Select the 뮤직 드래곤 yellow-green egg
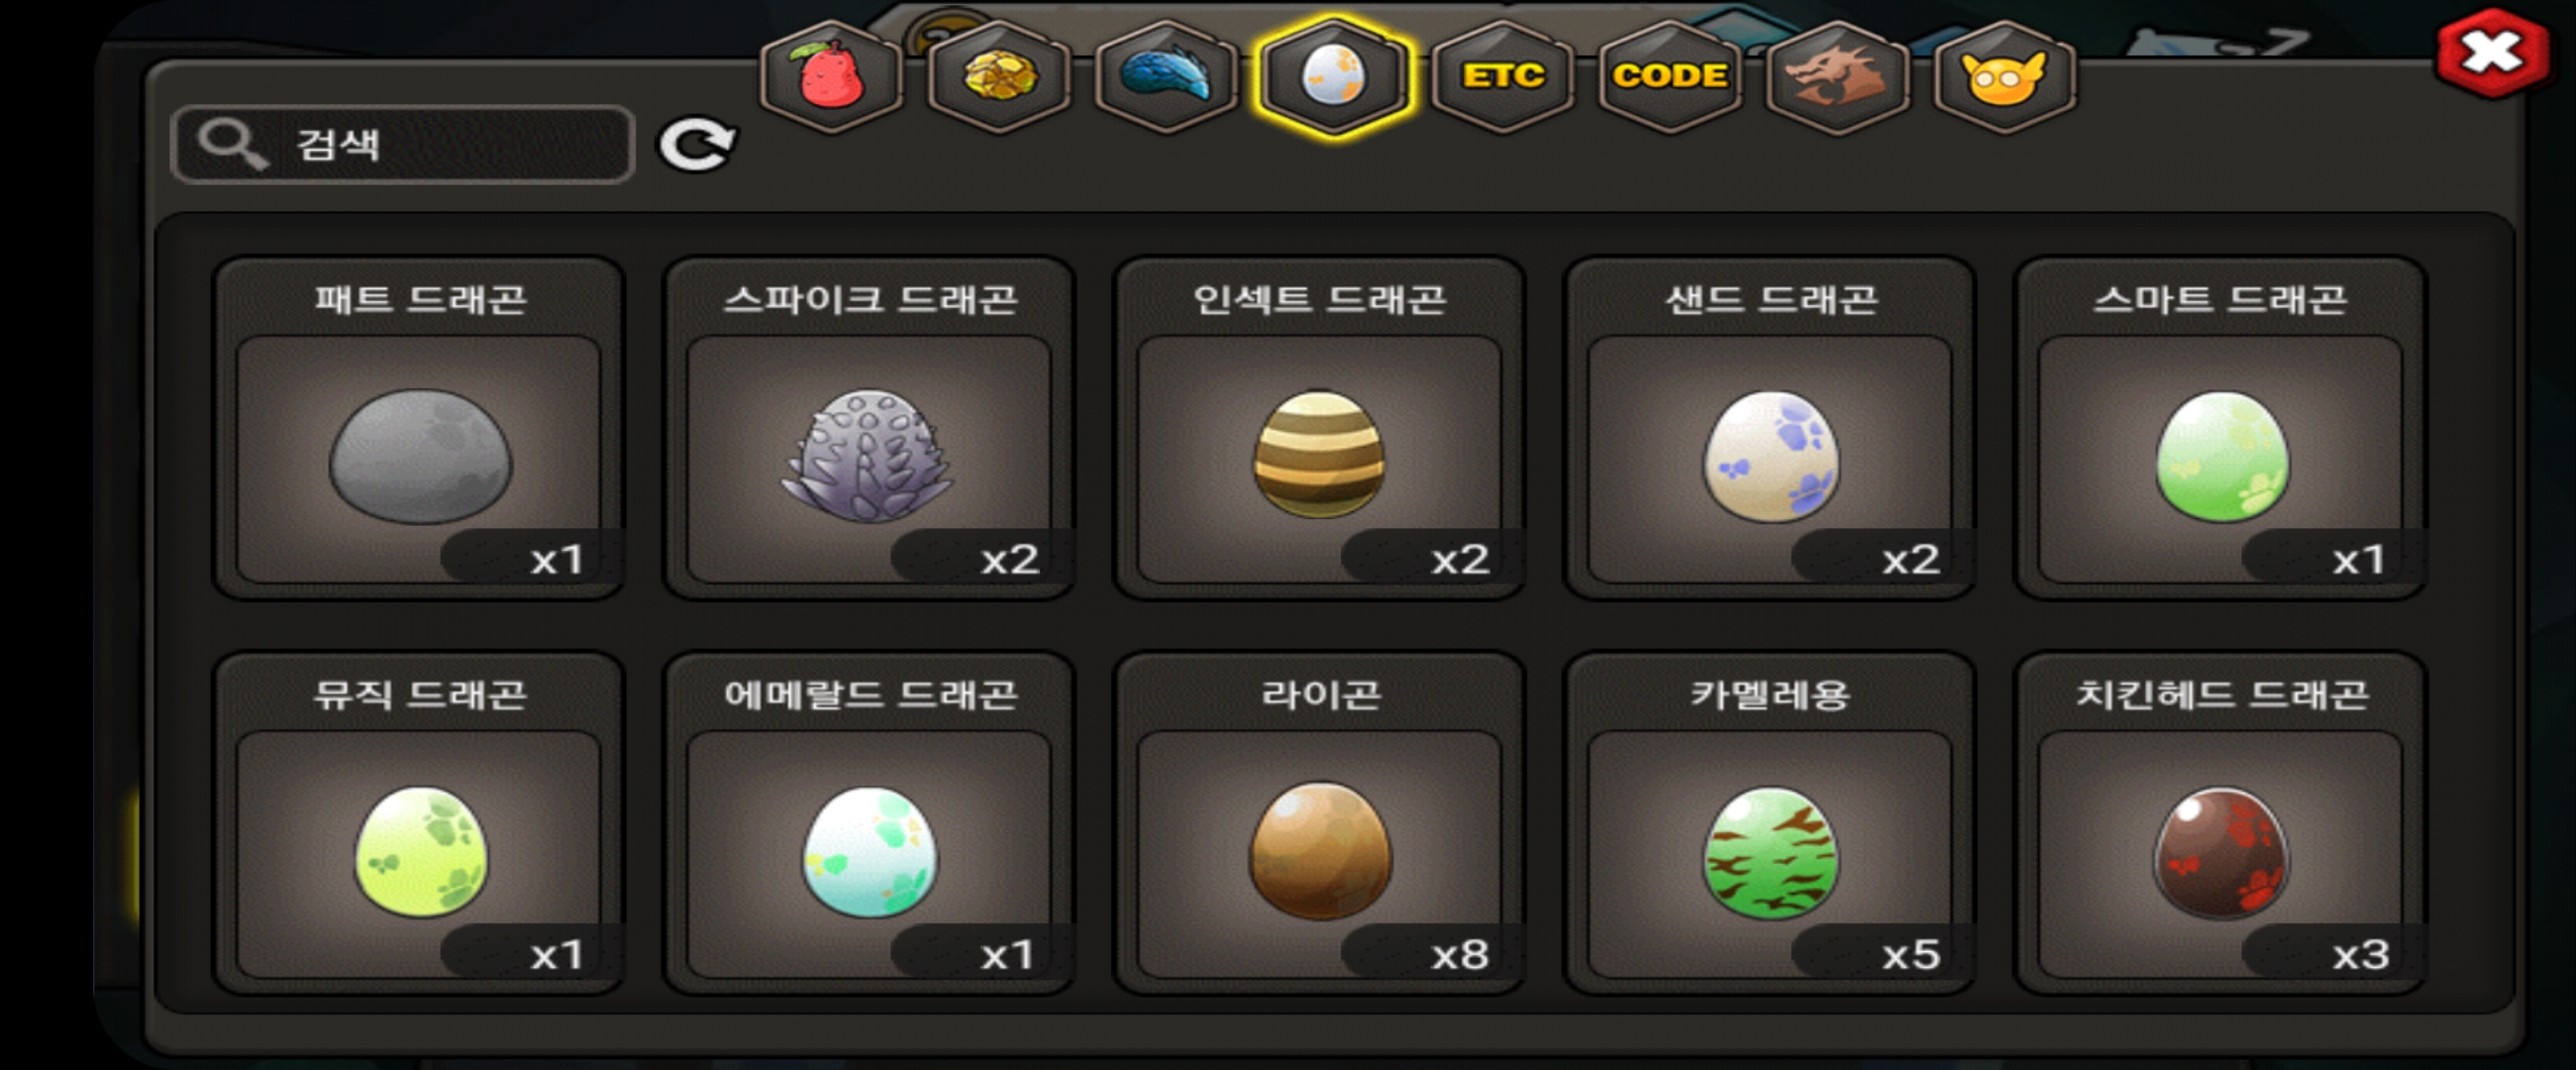The image size is (2576, 1070). tap(419, 823)
